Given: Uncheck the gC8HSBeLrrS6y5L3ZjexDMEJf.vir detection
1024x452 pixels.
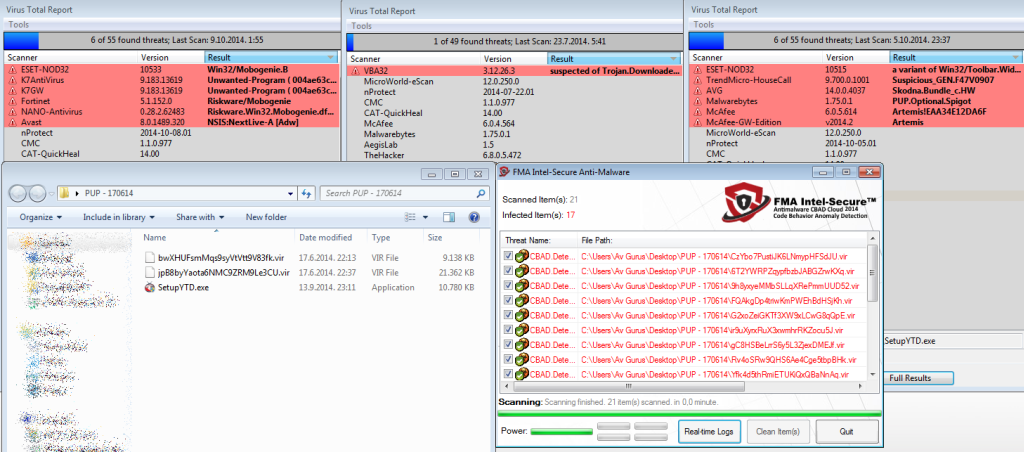Looking at the screenshot, I should [509, 345].
